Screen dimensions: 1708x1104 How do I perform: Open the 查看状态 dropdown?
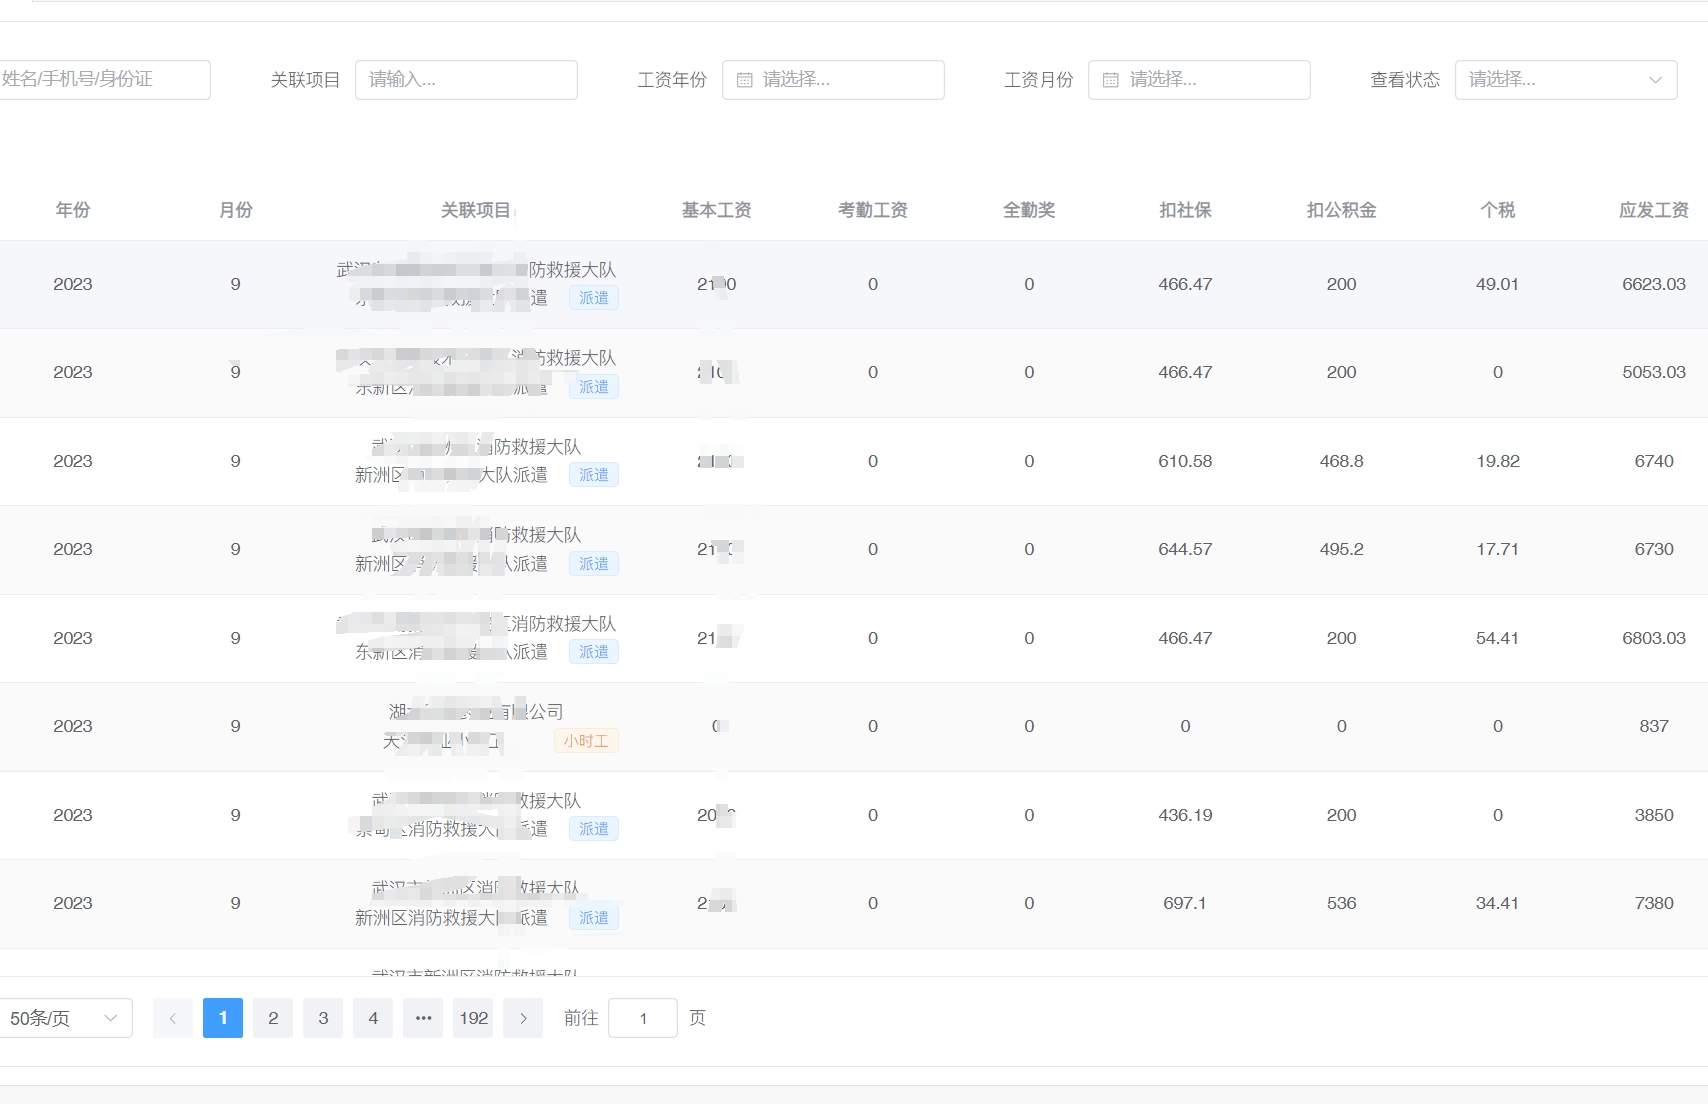click(1565, 80)
